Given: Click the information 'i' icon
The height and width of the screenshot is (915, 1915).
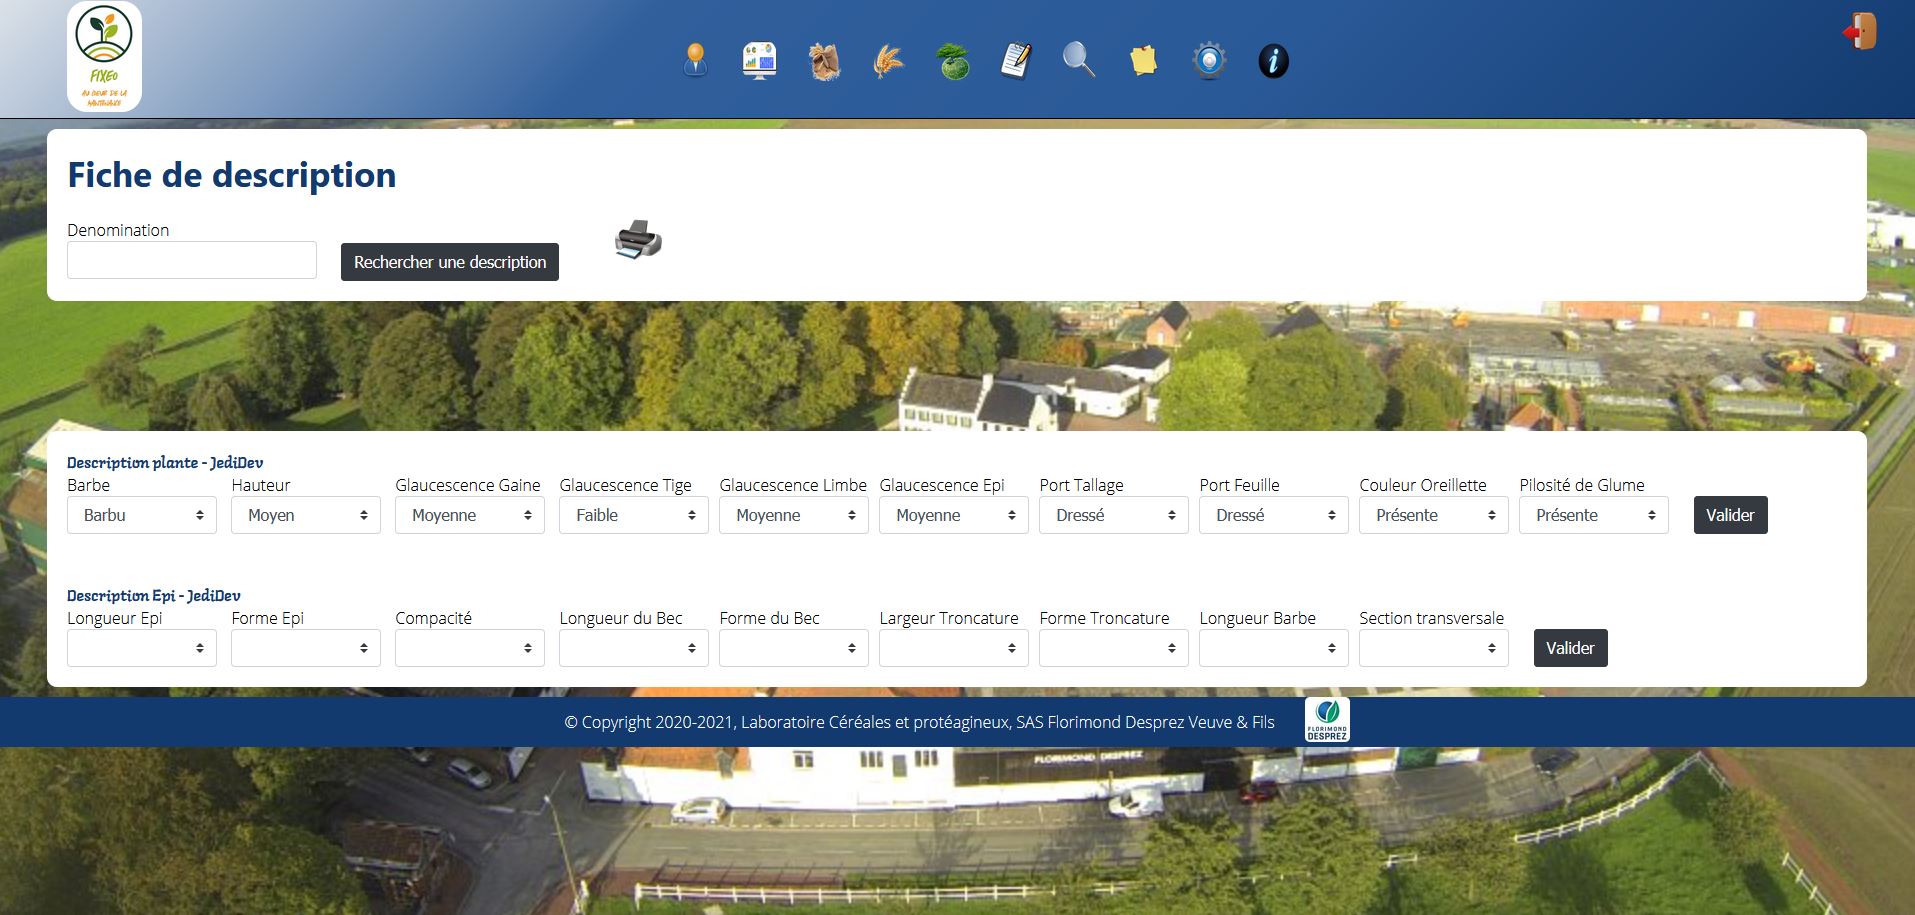Looking at the screenshot, I should coord(1273,61).
